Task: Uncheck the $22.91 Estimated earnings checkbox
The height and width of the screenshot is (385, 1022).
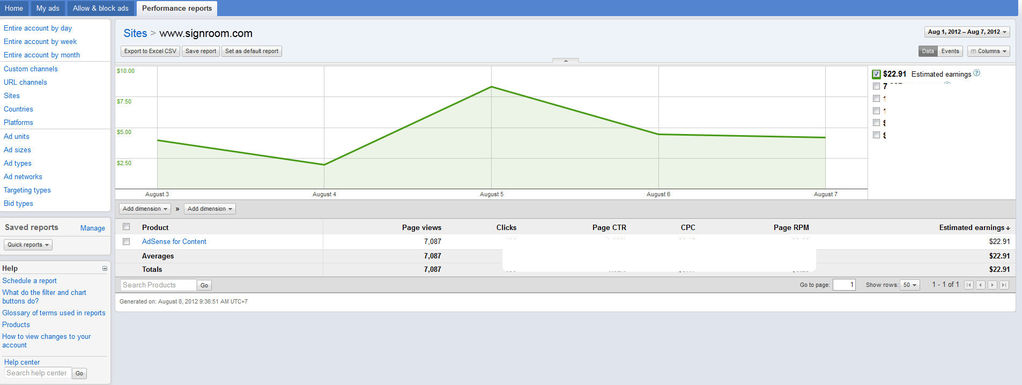Action: (x=877, y=74)
